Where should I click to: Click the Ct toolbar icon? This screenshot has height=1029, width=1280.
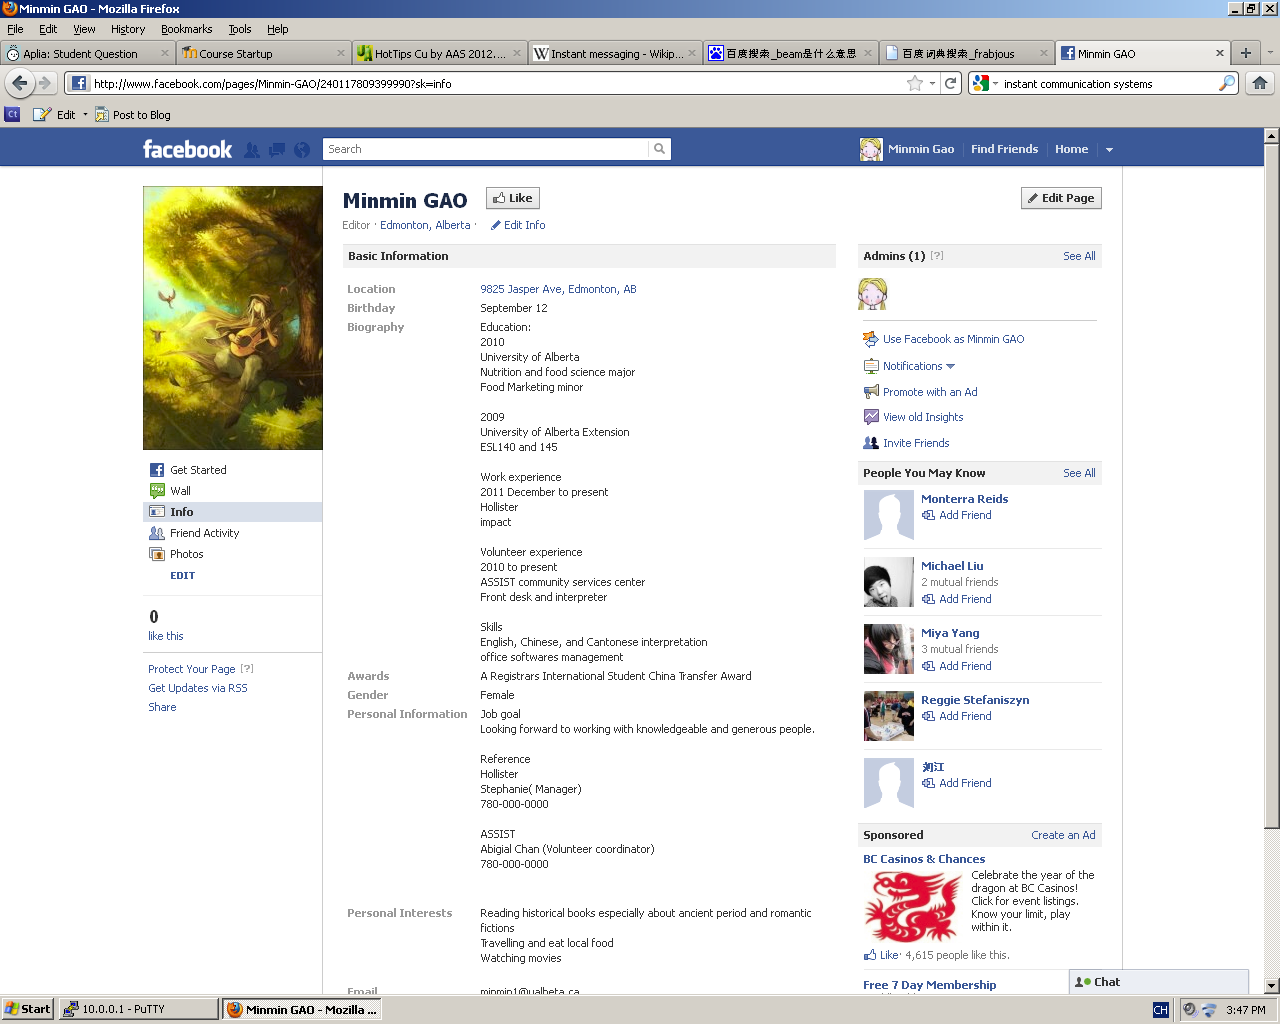(x=12, y=114)
